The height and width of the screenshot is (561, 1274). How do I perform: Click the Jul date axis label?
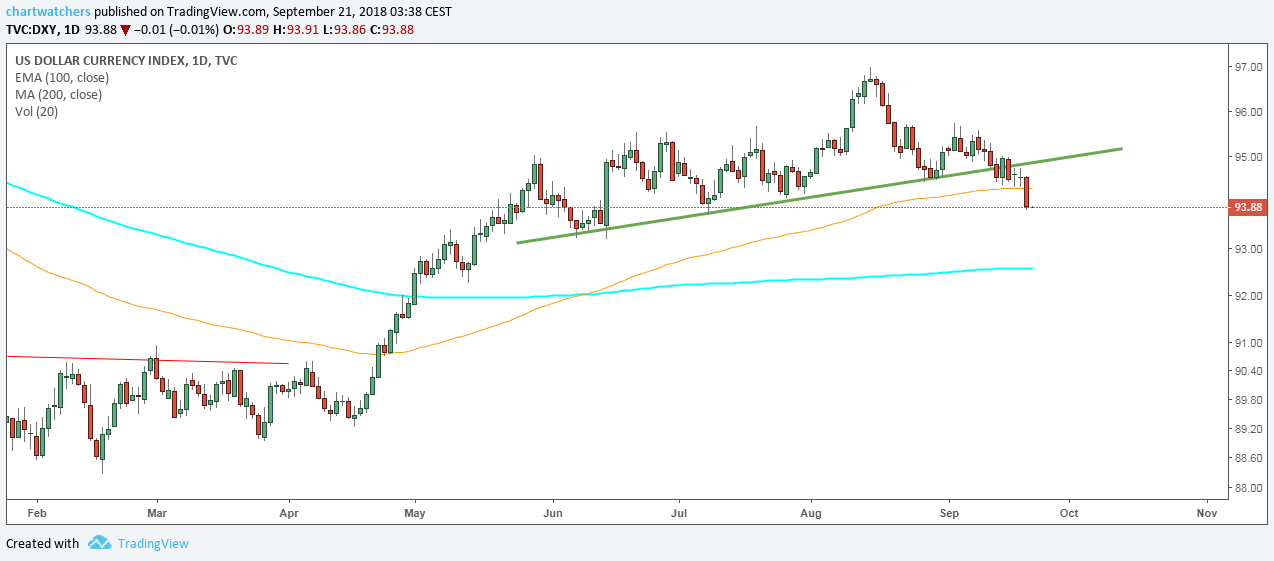coord(678,512)
